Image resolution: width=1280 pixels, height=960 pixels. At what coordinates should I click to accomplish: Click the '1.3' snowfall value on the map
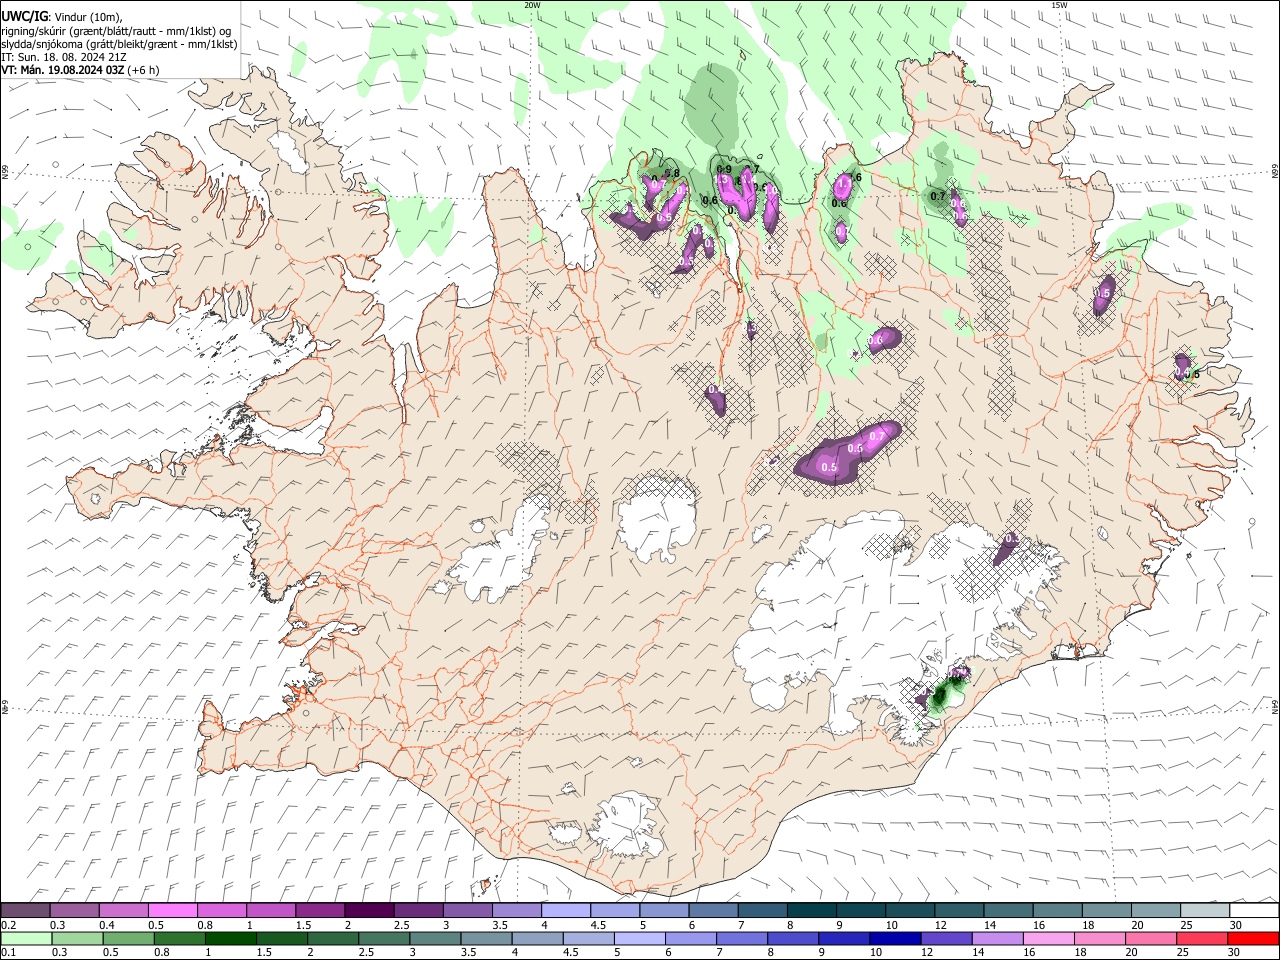pyautogui.click(x=722, y=179)
